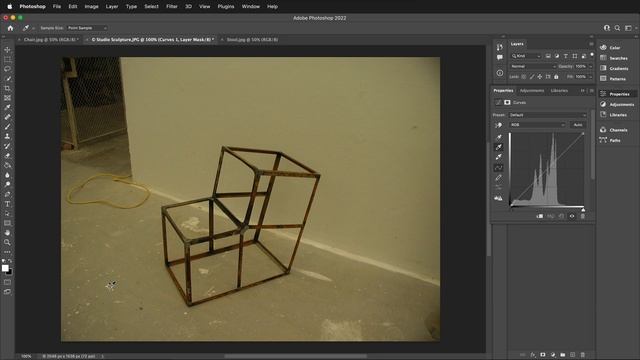Screen dimensions: 640x360
Task: Choose draw to modify curve pencil
Action: [x=498, y=178]
